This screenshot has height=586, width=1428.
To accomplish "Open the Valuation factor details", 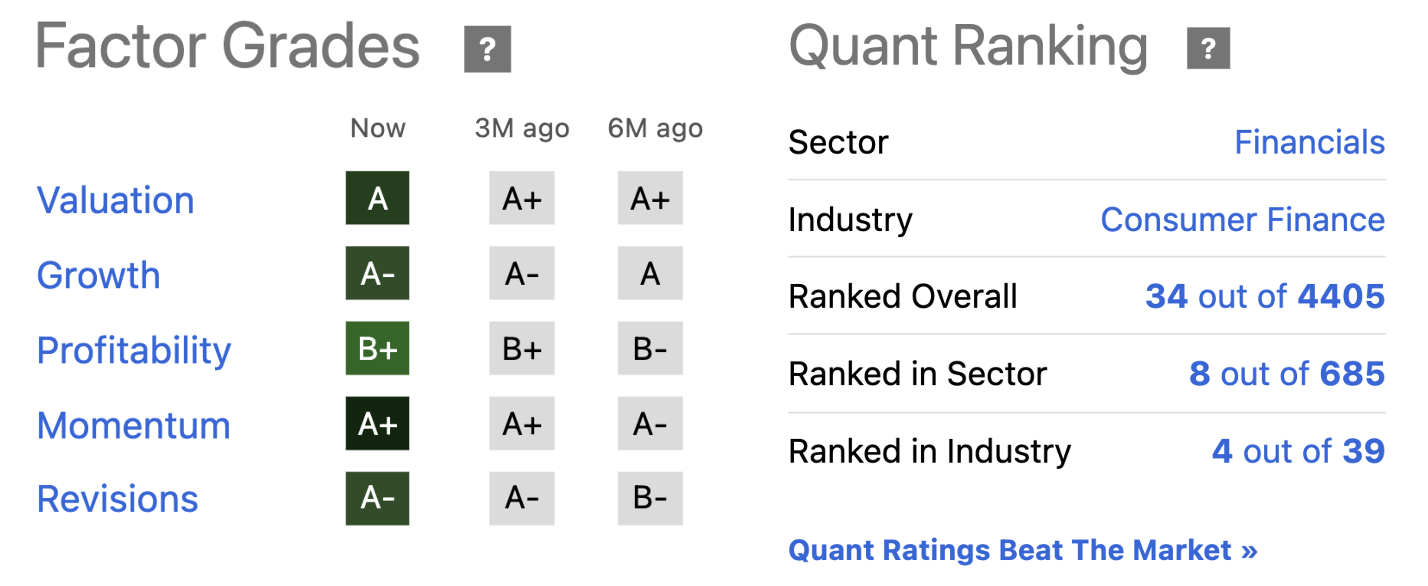I will click(115, 200).
